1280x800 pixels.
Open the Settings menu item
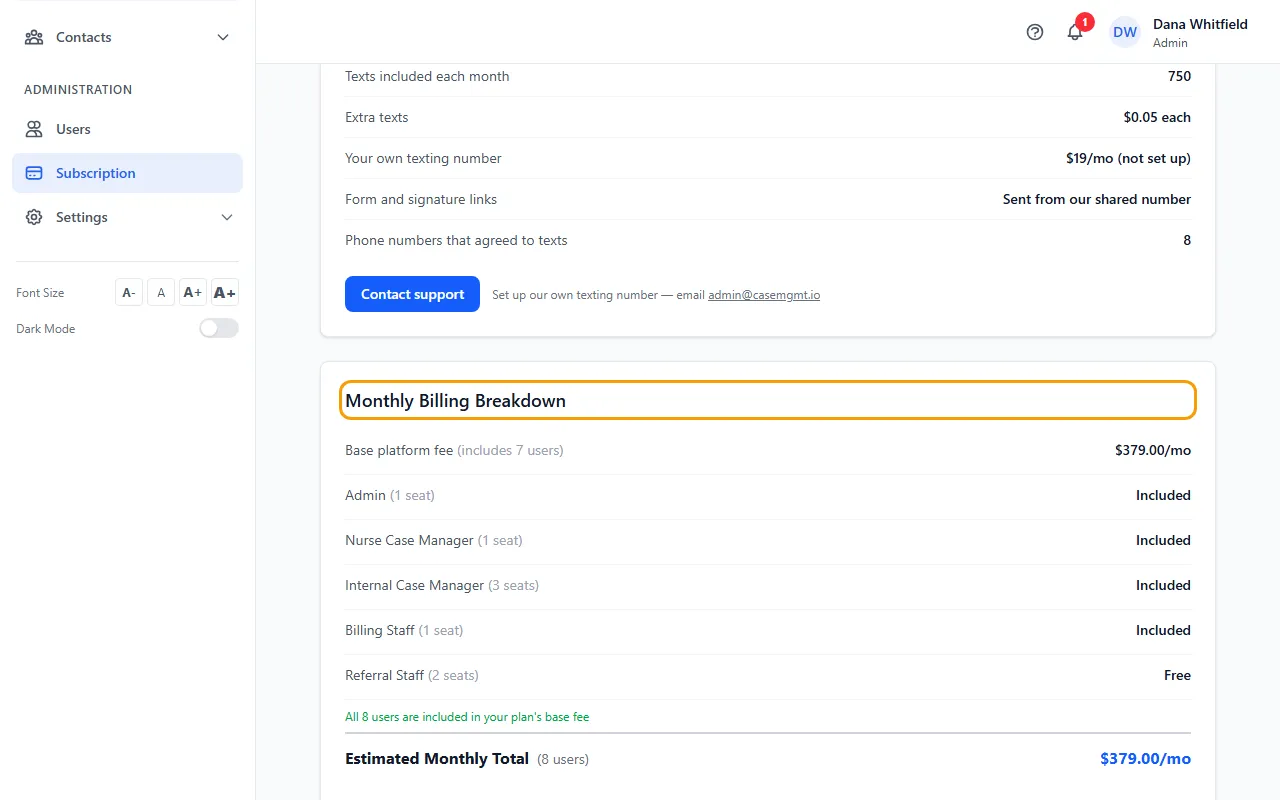click(x=127, y=217)
